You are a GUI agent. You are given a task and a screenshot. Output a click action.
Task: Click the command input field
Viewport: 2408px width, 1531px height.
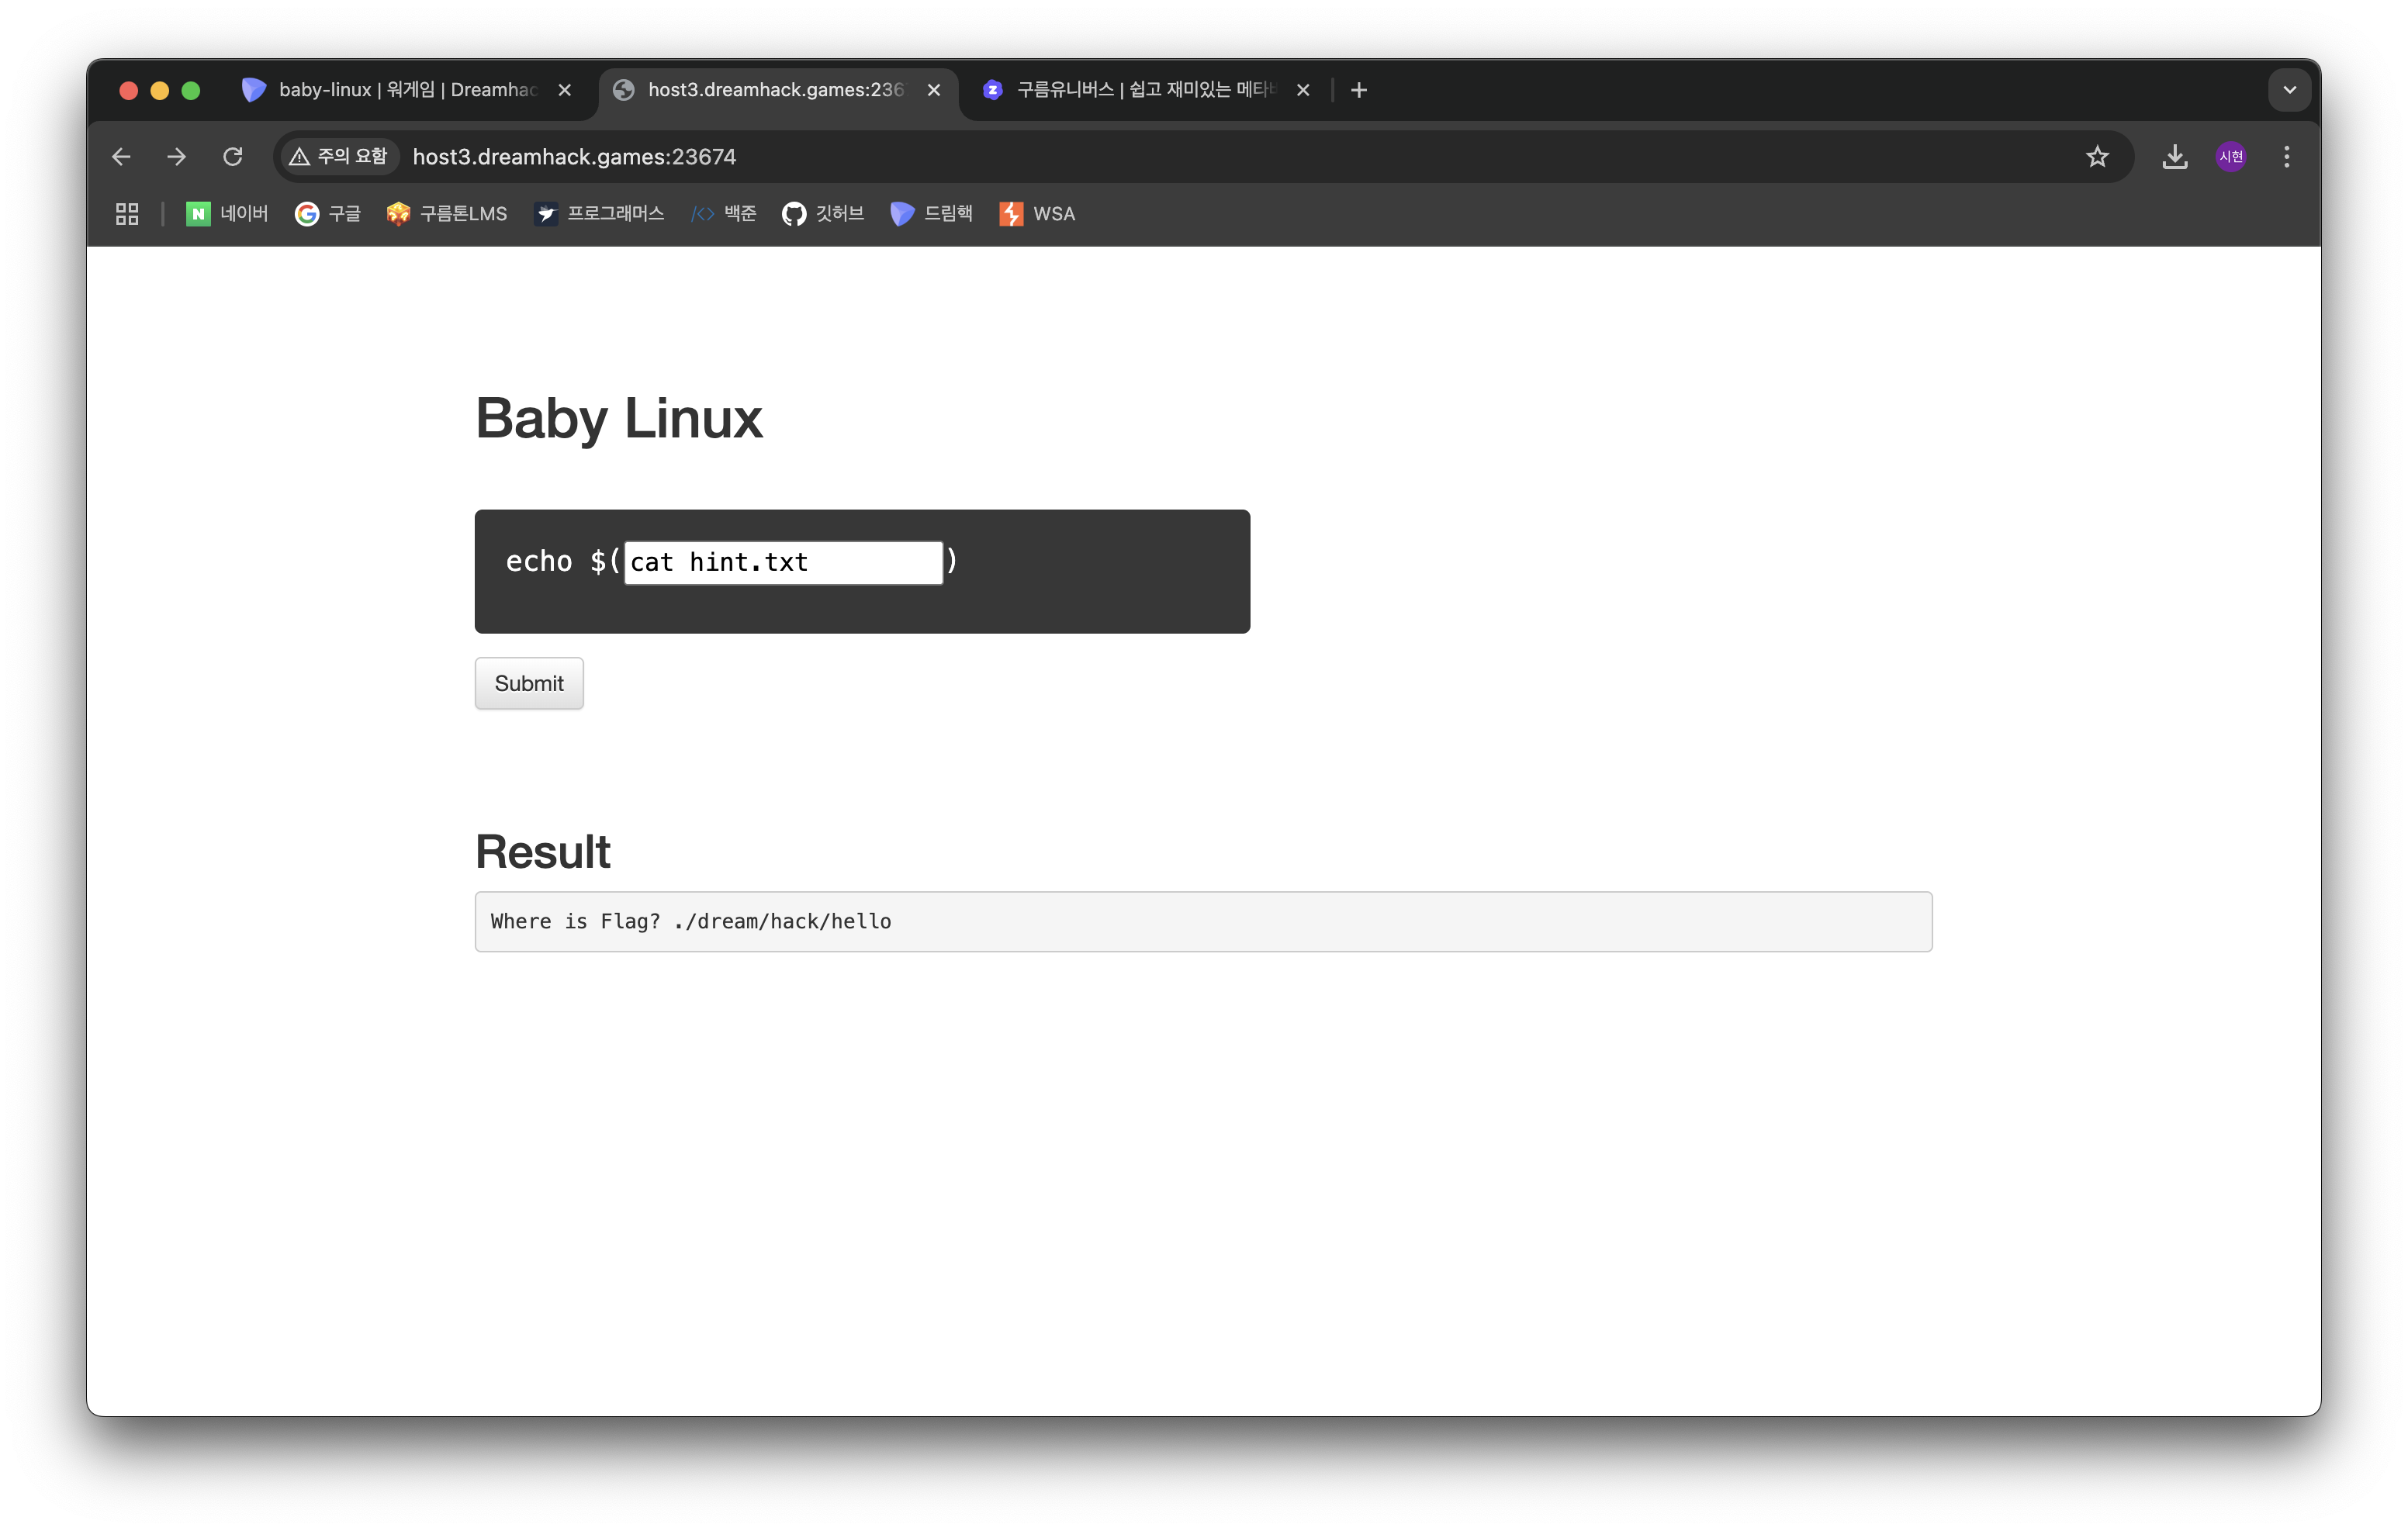click(x=783, y=563)
